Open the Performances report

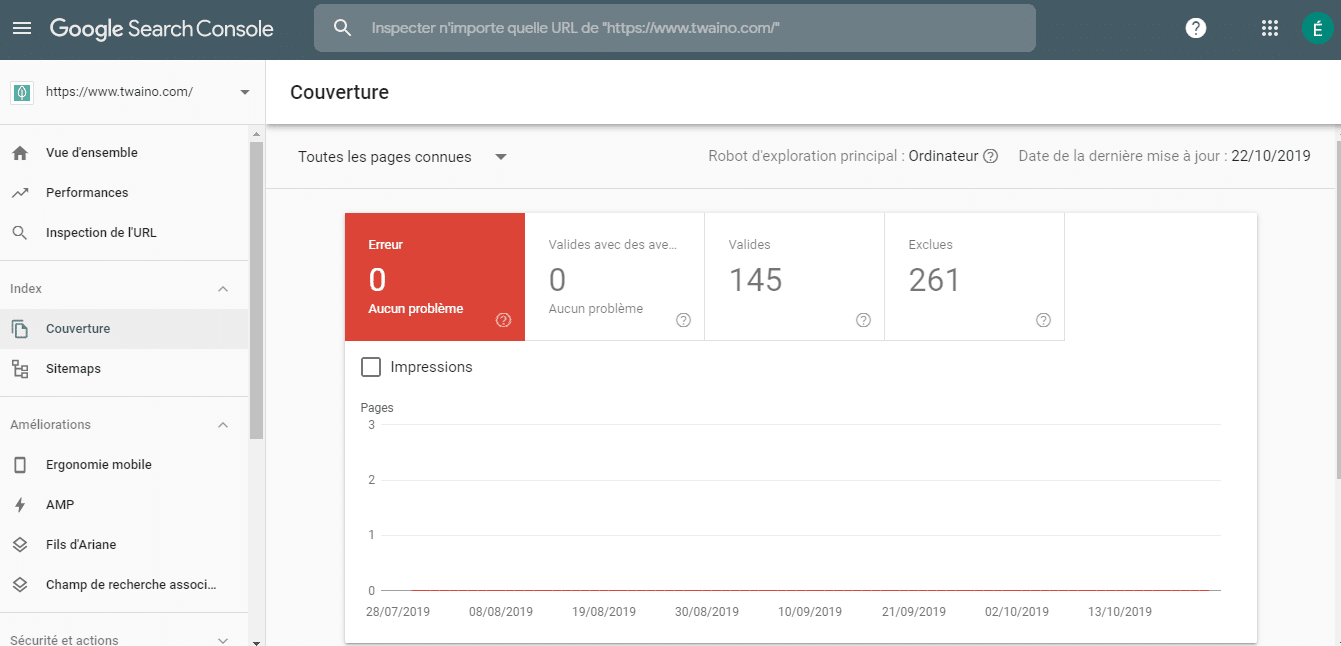tap(124, 193)
